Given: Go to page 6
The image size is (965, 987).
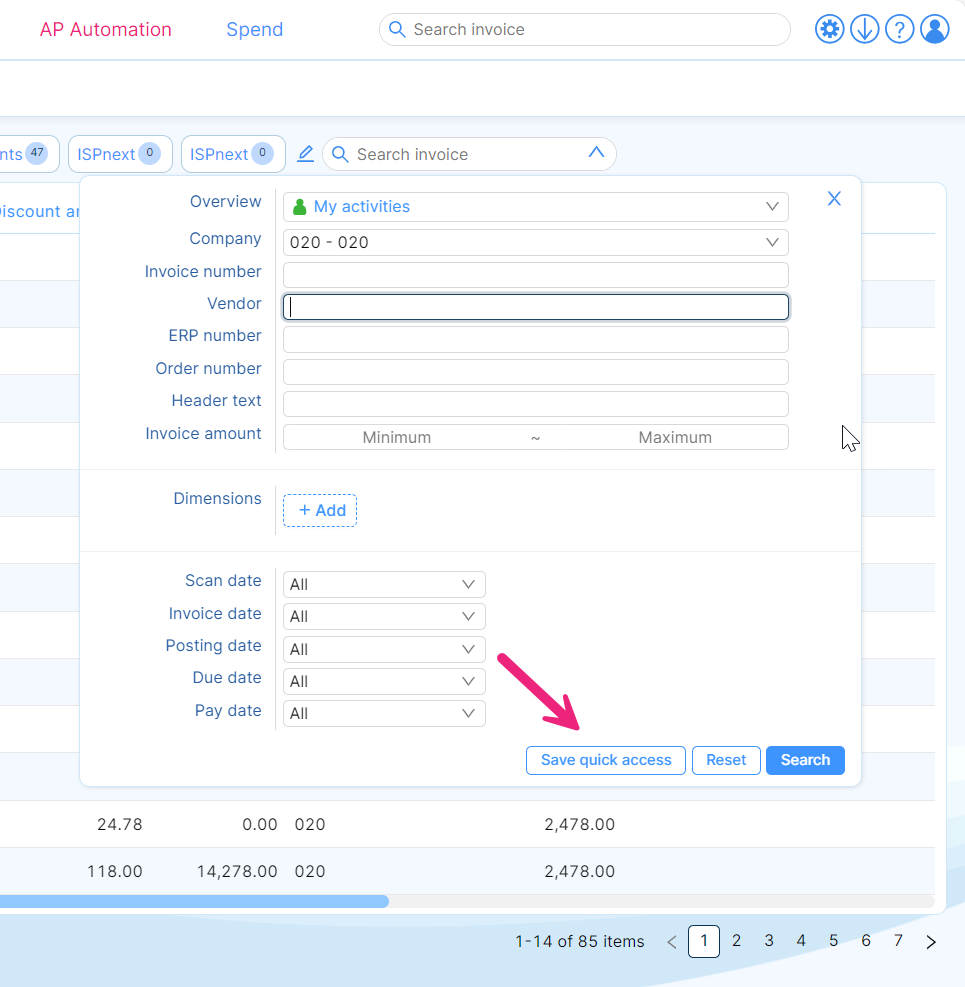Looking at the screenshot, I should (866, 941).
